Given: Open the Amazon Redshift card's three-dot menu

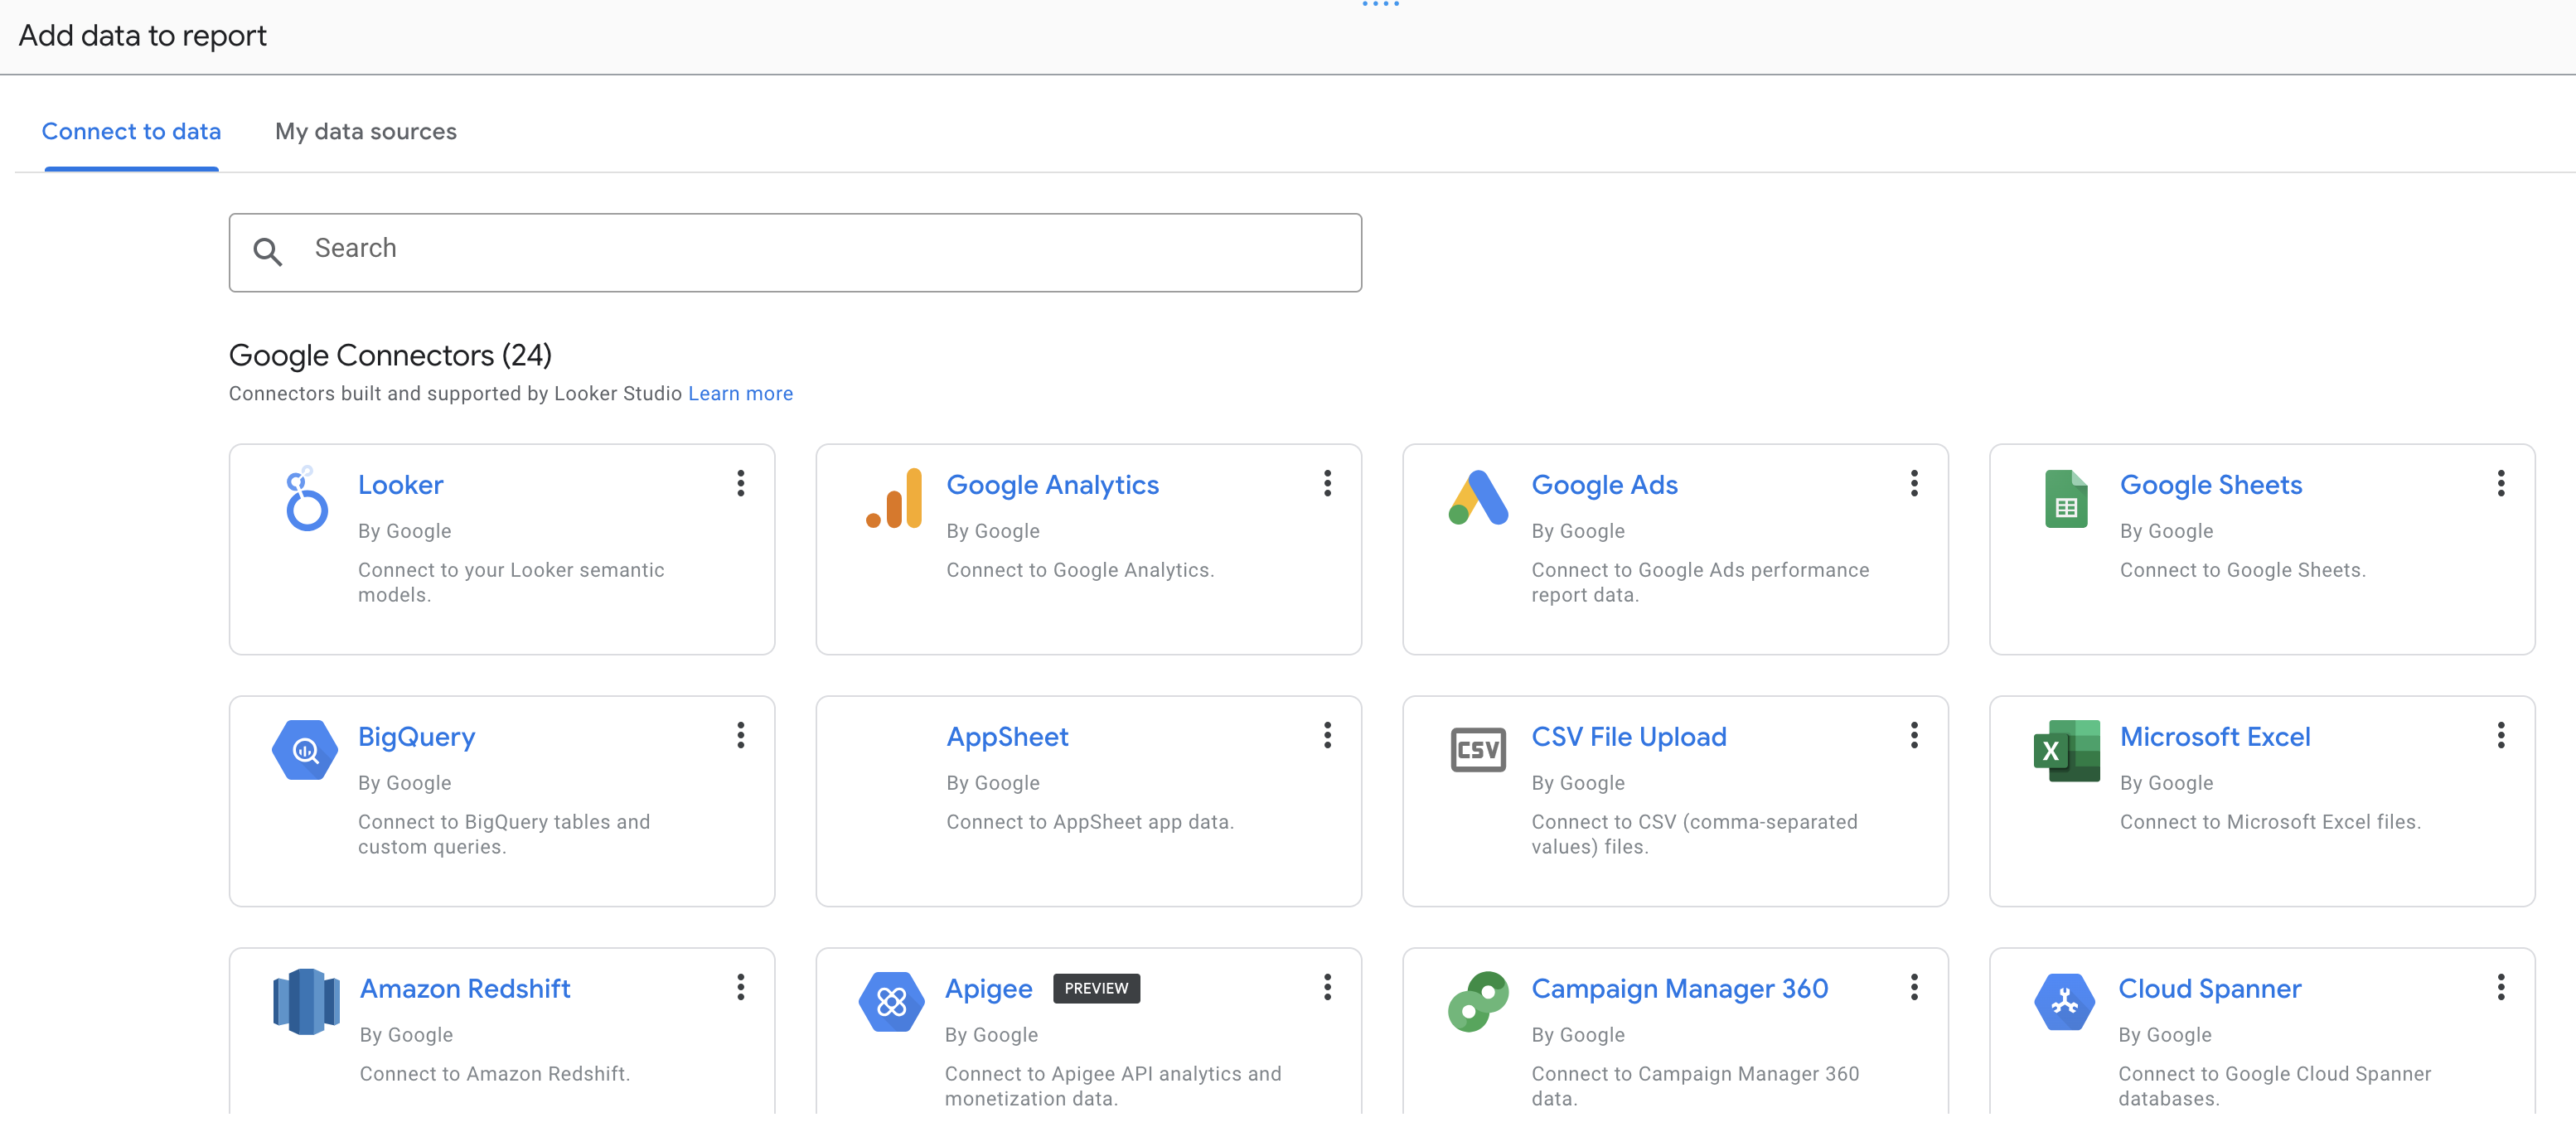Looking at the screenshot, I should pos(740,987).
